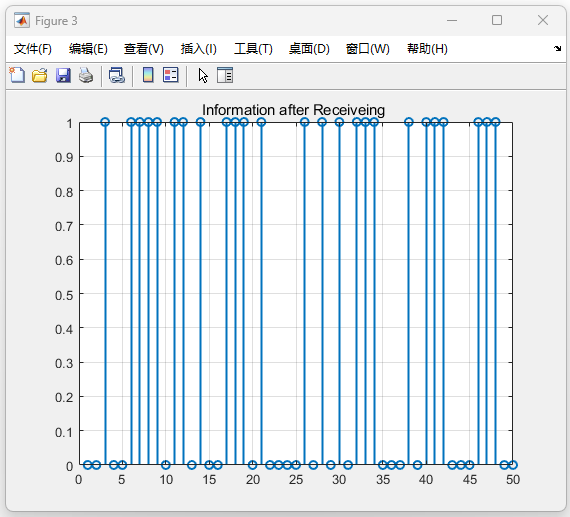Click the dock figure arrow at menu right
Image resolution: width=570 pixels, height=517 pixels.
click(557, 48)
